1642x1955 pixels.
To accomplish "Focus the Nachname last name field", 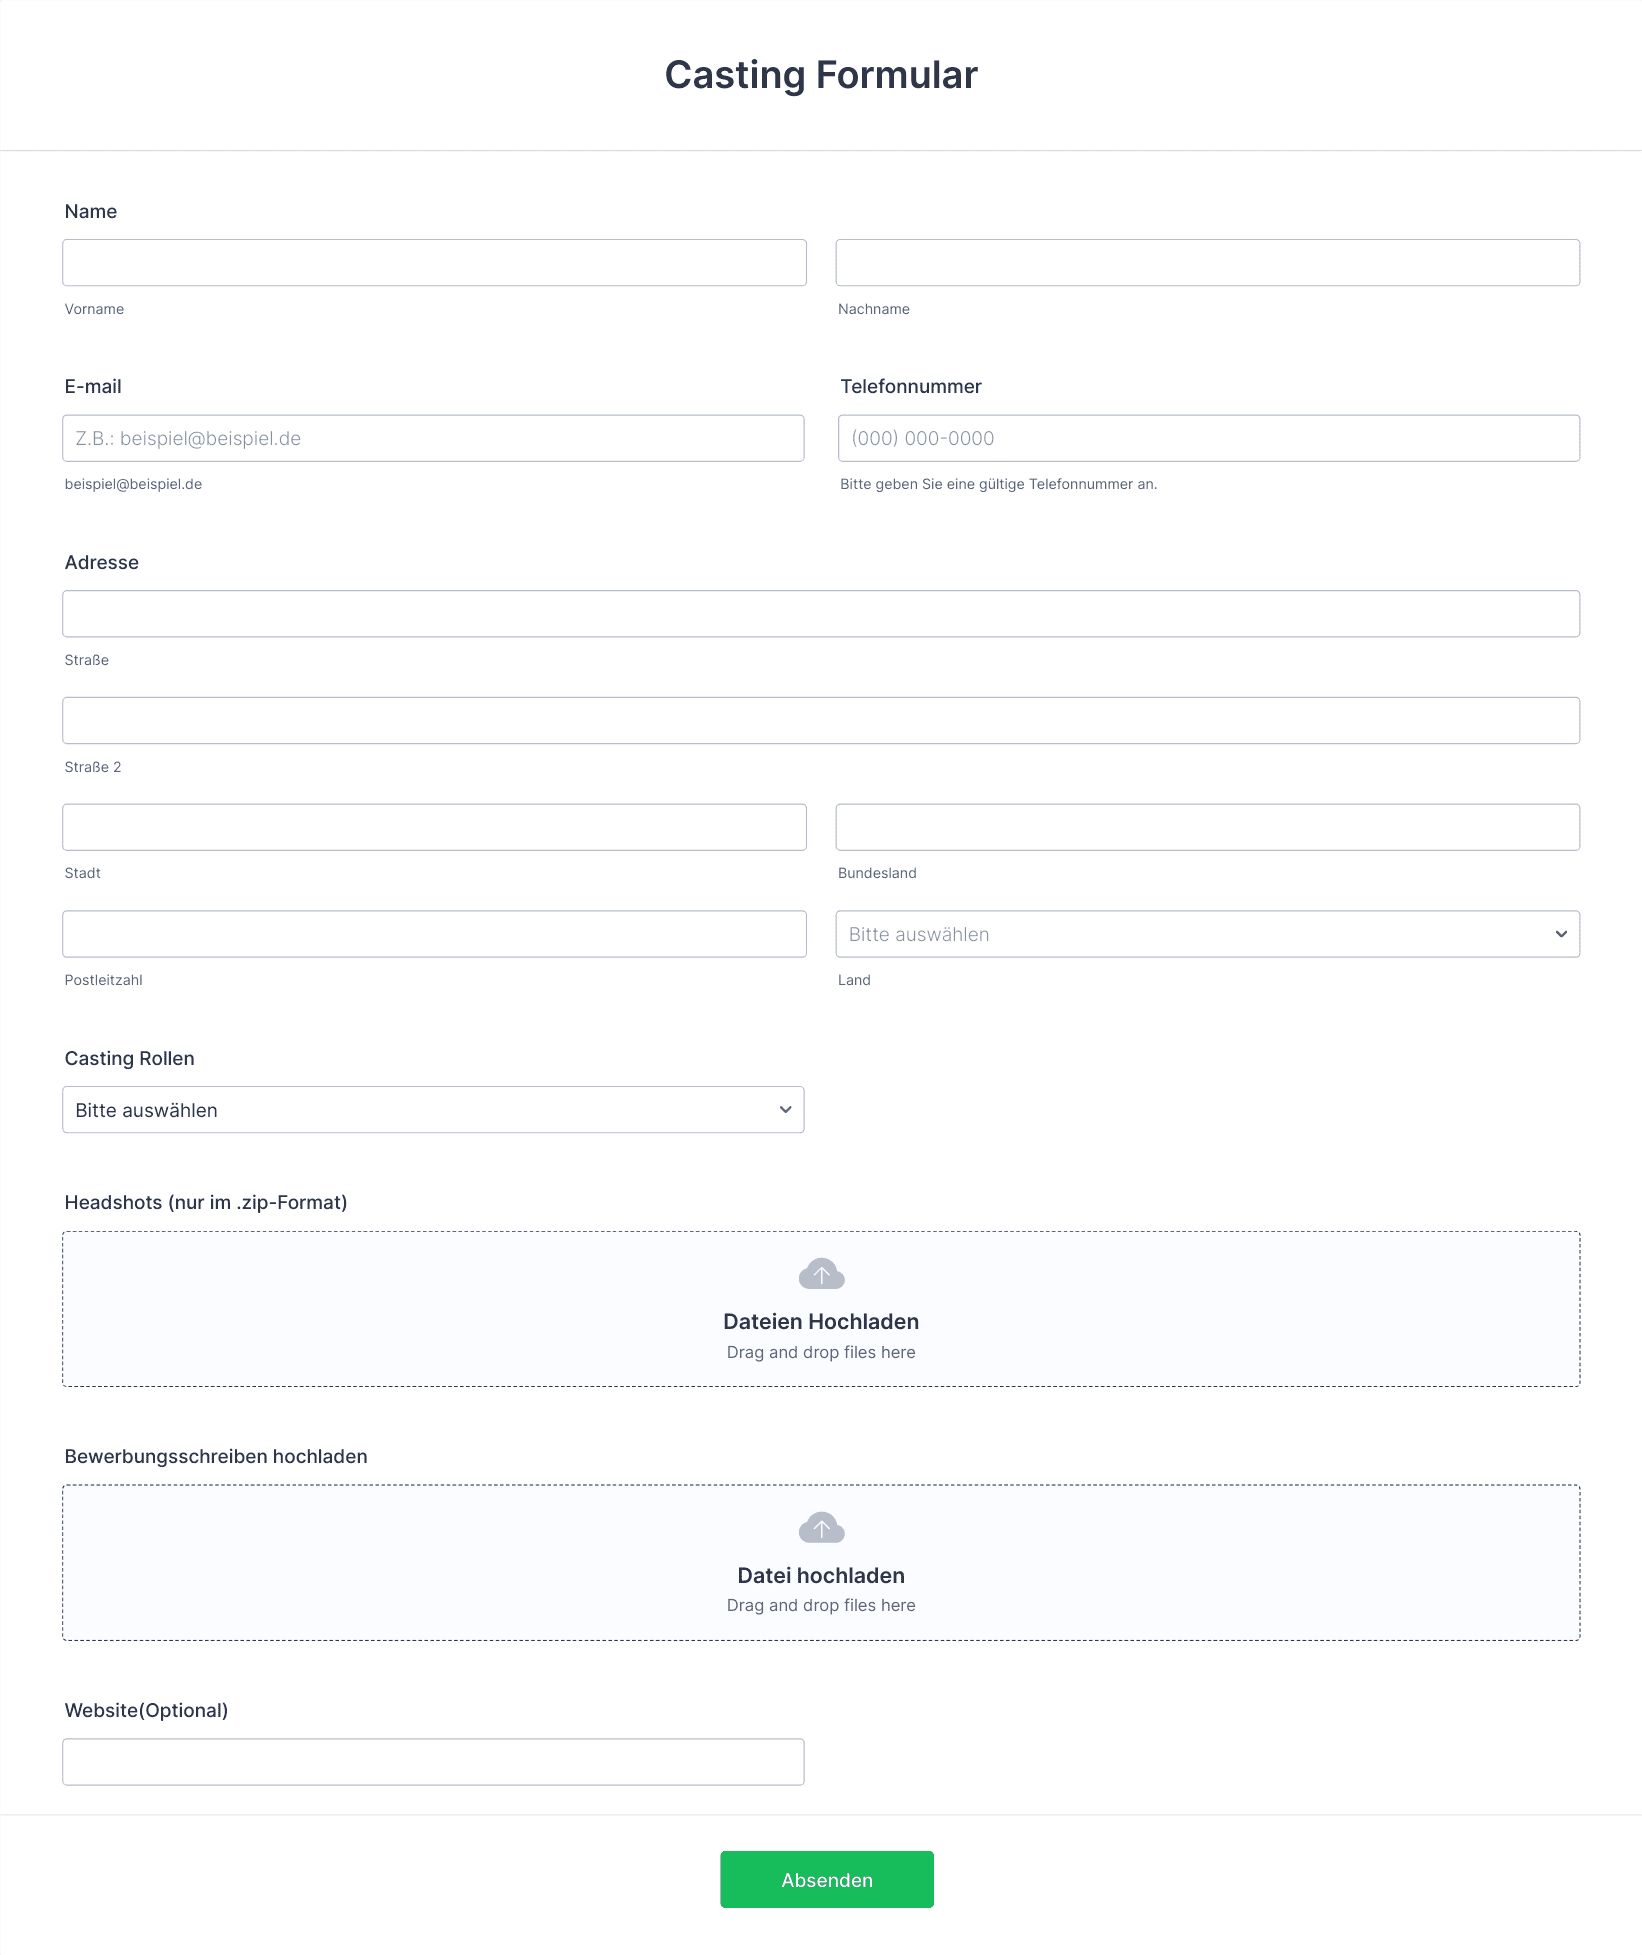I will (1207, 263).
